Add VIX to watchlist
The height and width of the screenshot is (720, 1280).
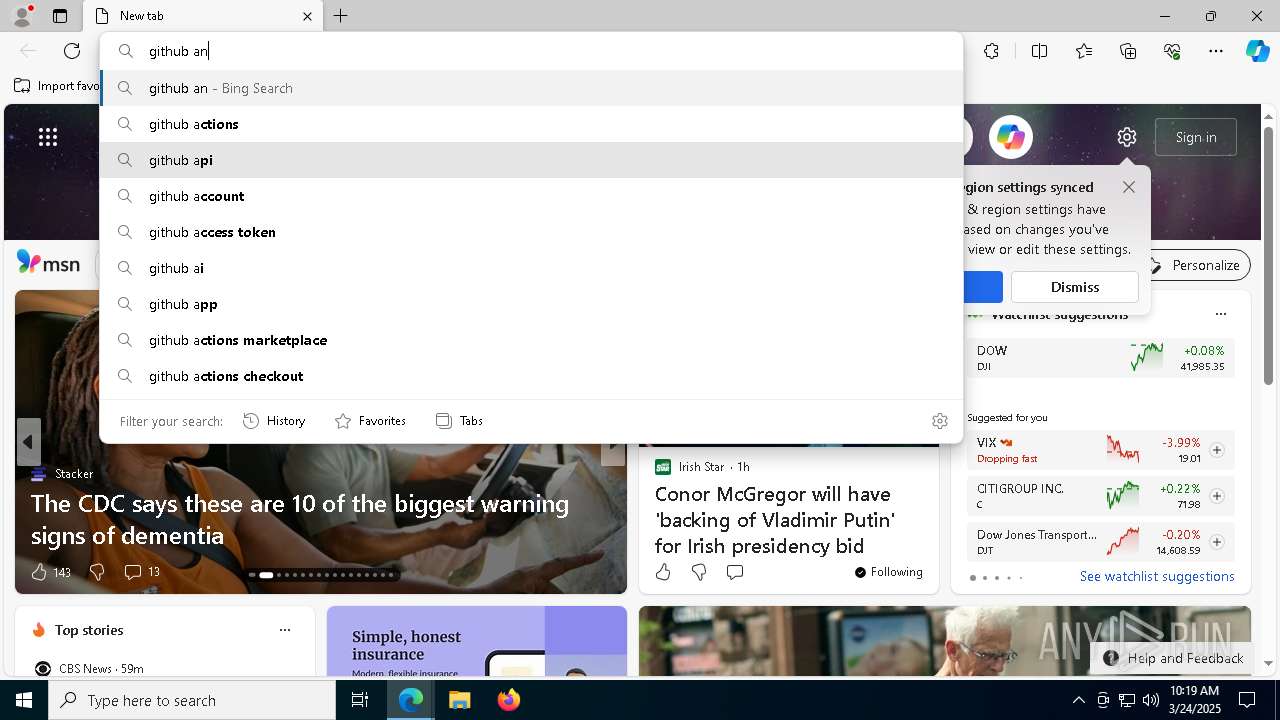pos(1217,450)
